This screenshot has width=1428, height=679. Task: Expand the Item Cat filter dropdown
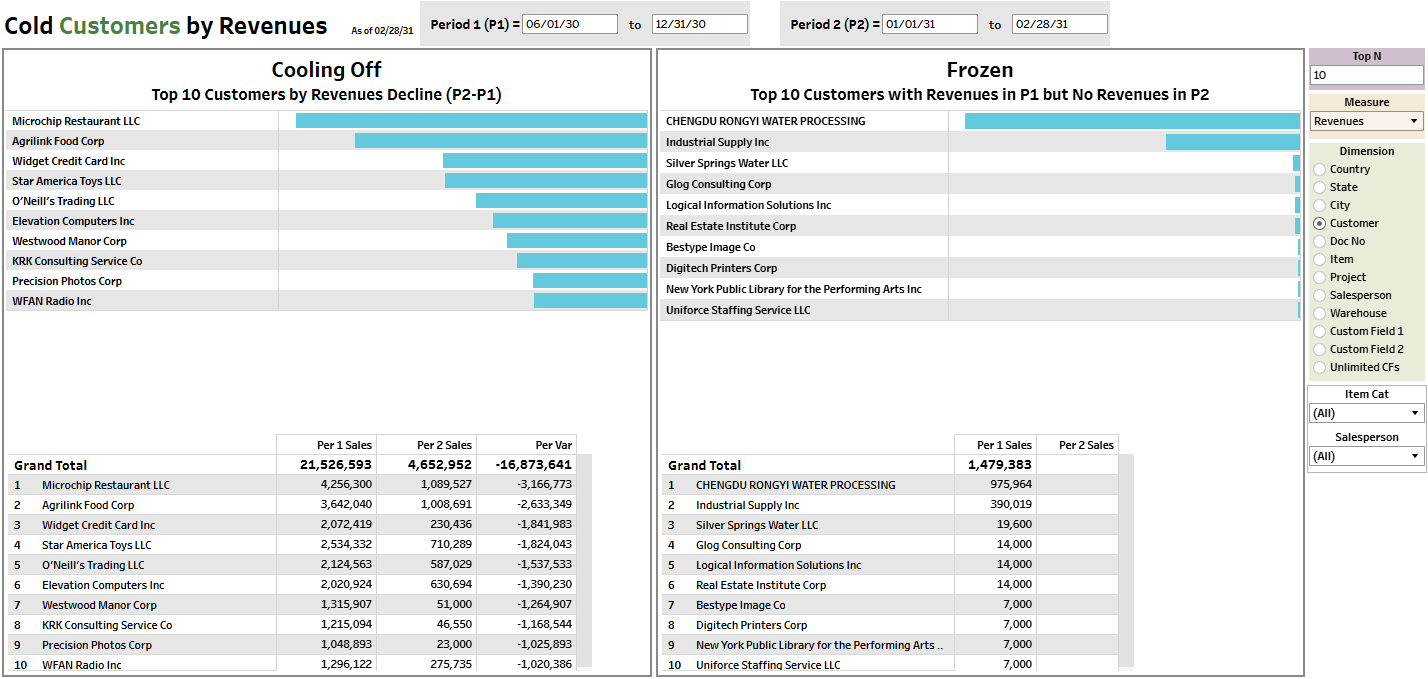pyautogui.click(x=1366, y=413)
